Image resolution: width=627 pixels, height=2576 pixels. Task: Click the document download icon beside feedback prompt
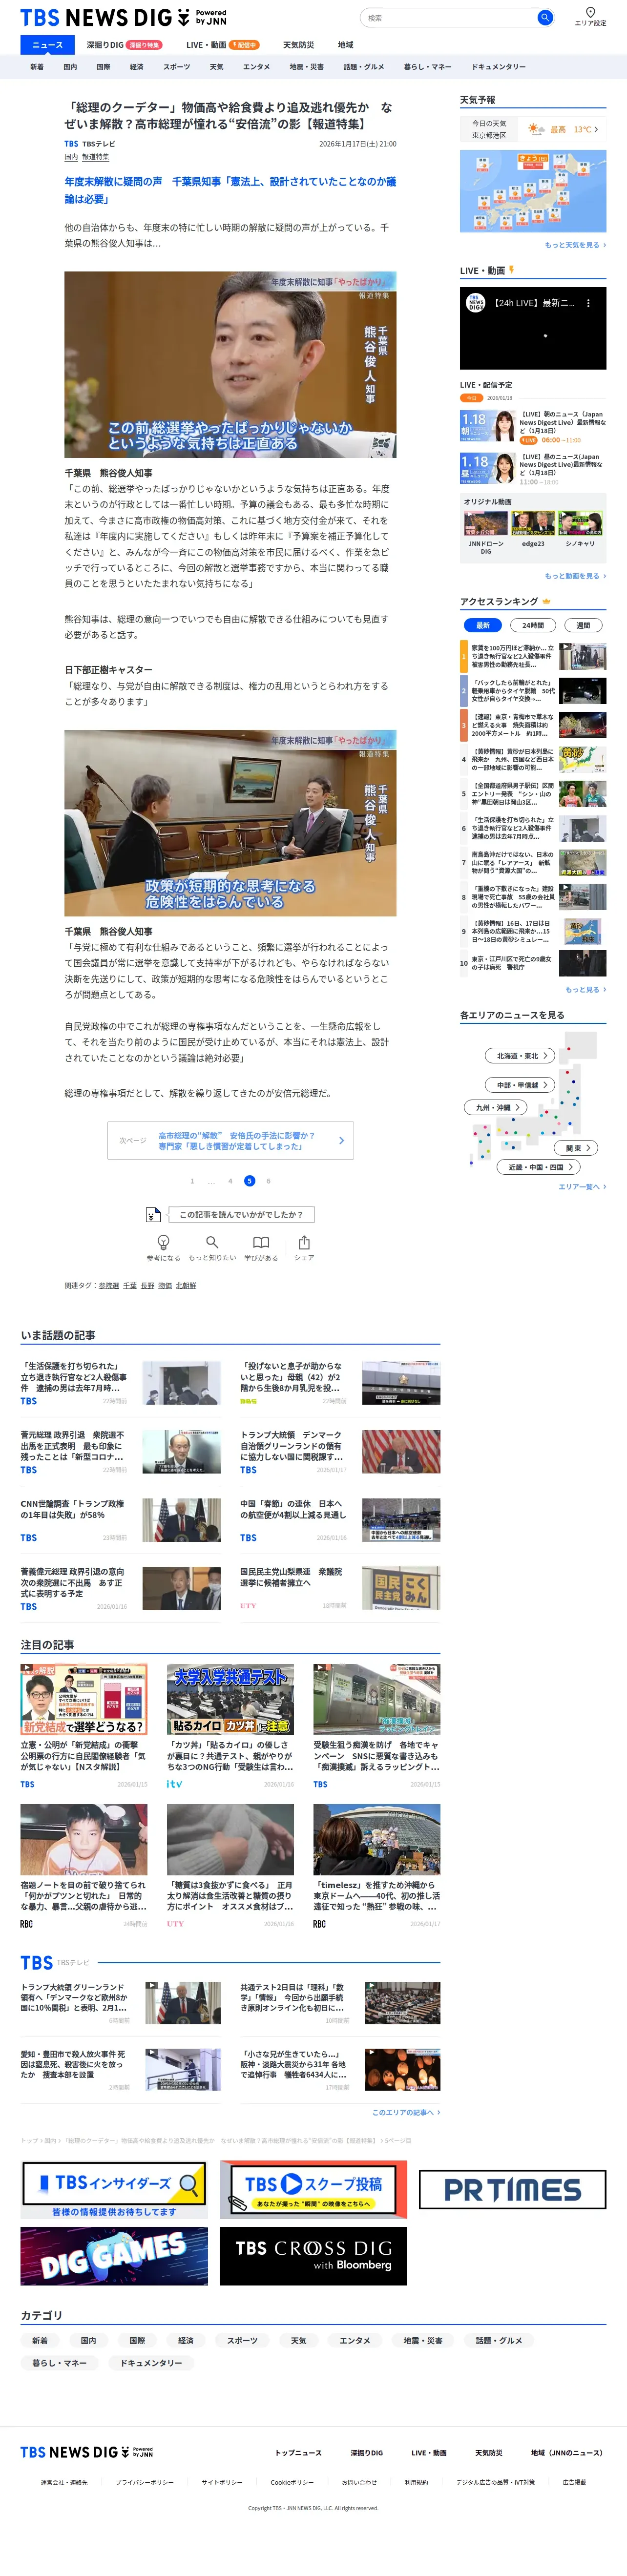pos(152,1214)
